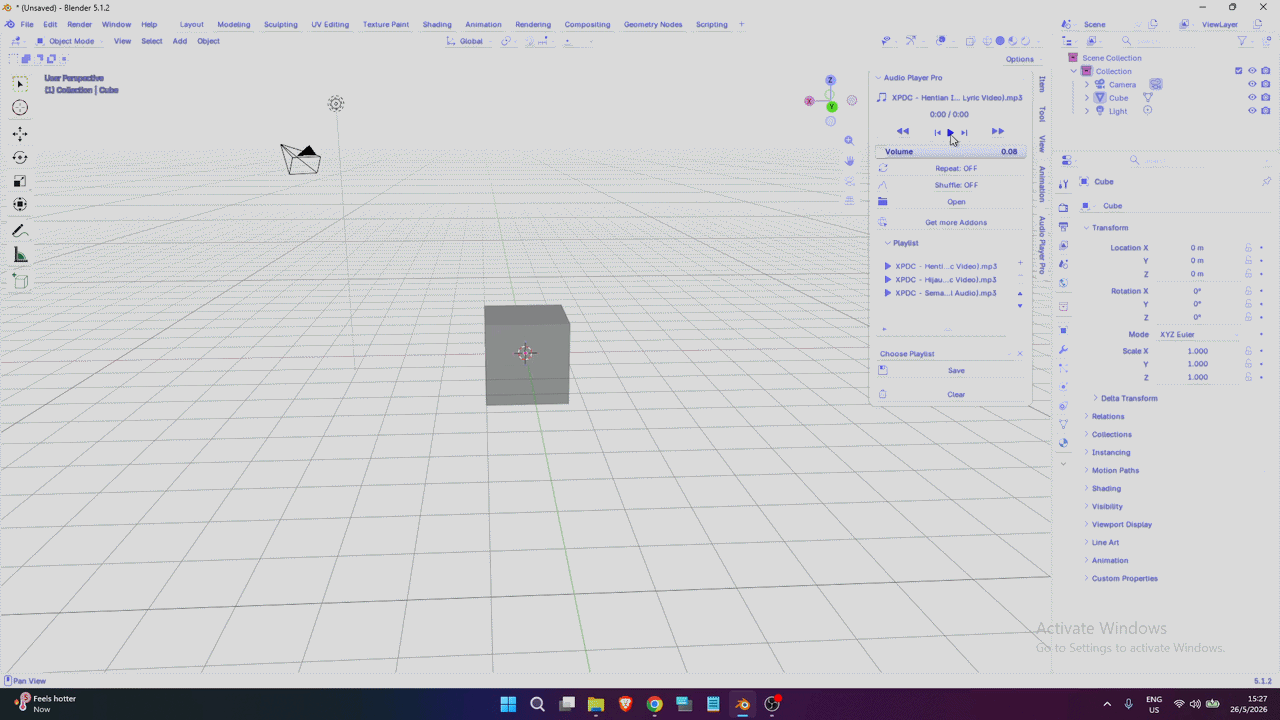Open the XYZ Euler mode dropdown
The image size is (1280, 720).
click(x=1199, y=334)
